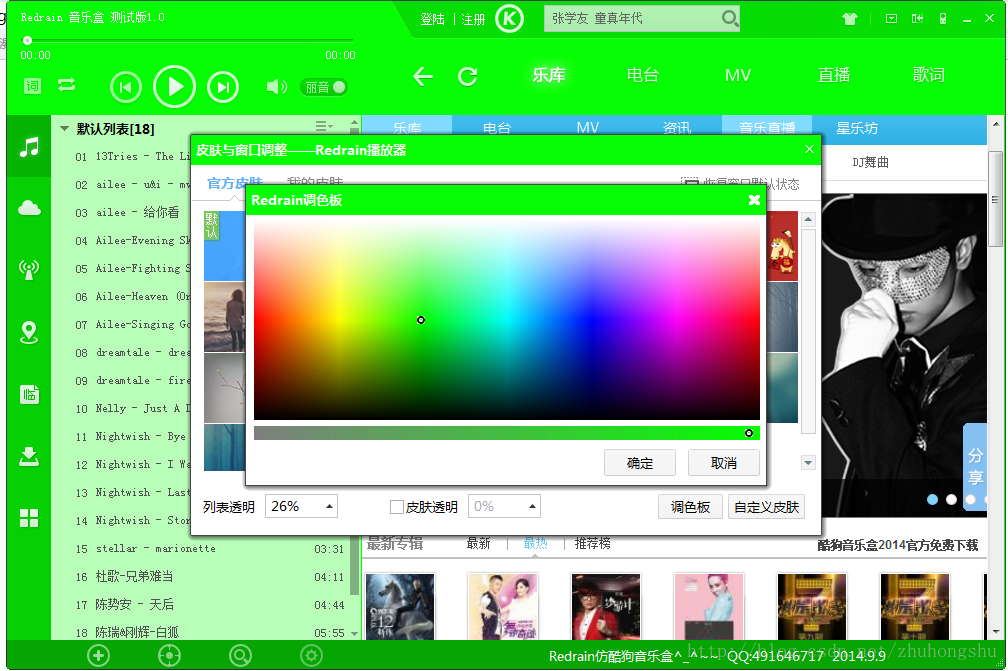Select the 歌词 main tab

(928, 75)
